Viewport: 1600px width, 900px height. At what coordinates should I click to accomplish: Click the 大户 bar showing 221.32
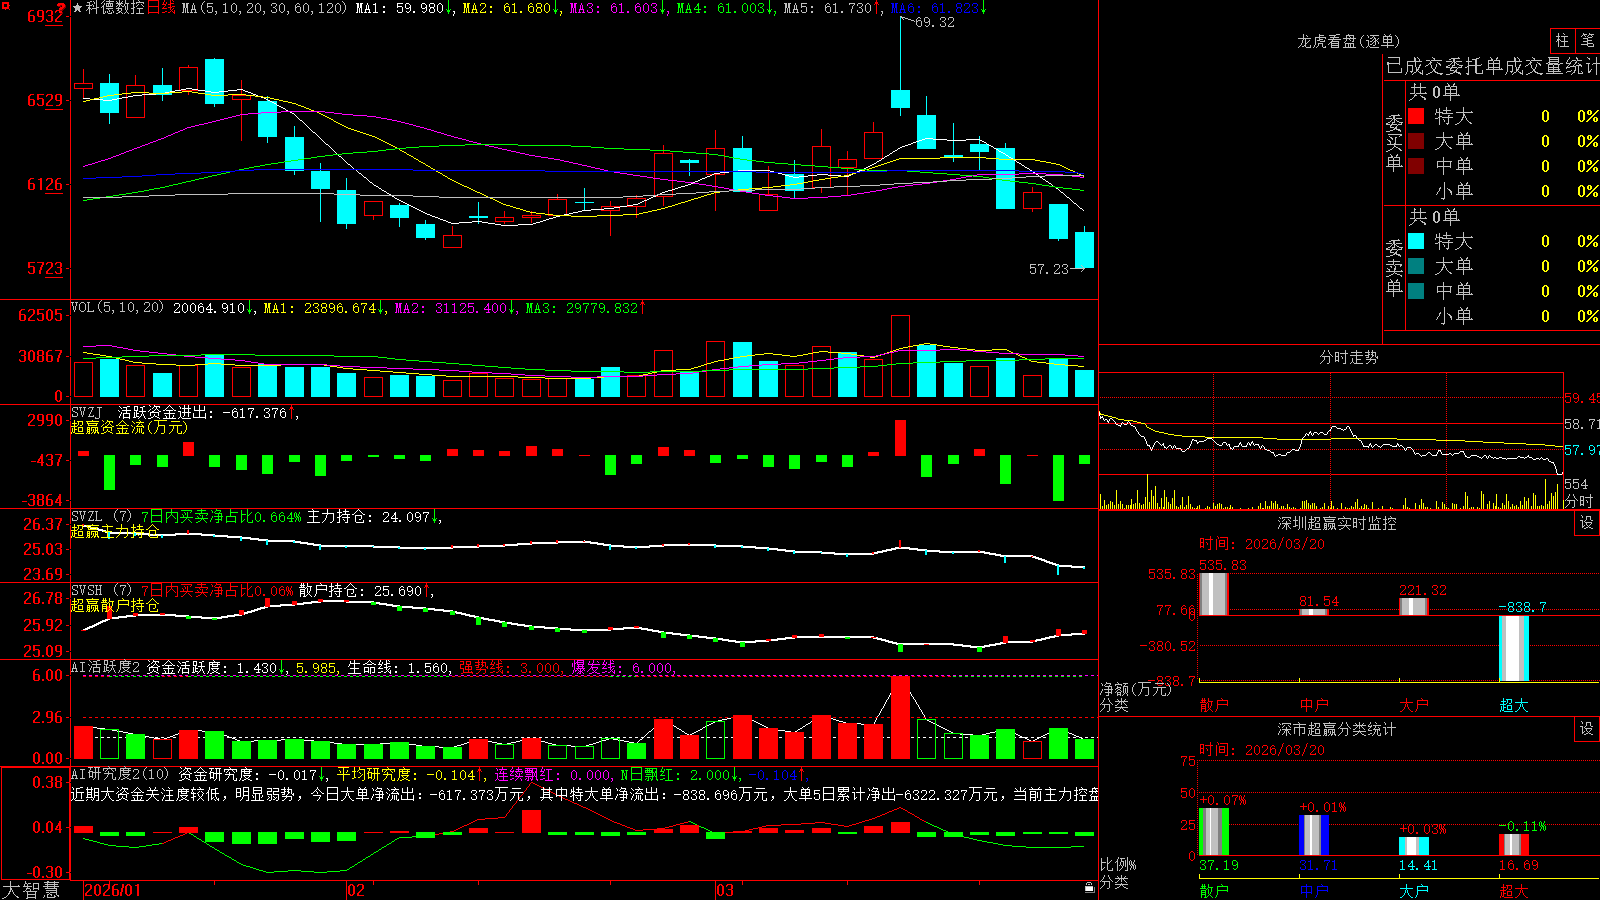pos(1414,606)
